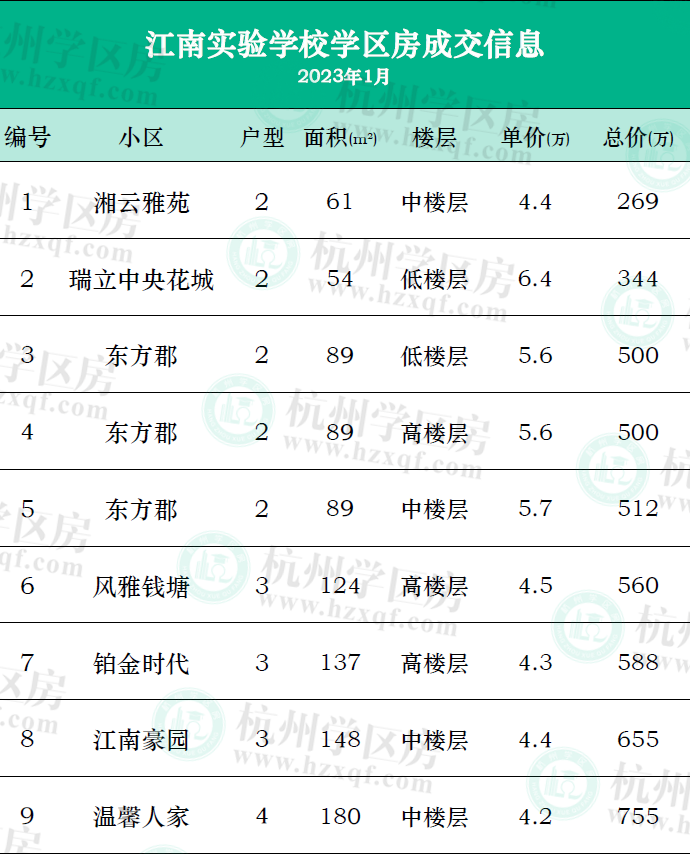The height and width of the screenshot is (854, 690).
Task: Click 东方郡 in row number 5
Action: pyautogui.click(x=142, y=510)
